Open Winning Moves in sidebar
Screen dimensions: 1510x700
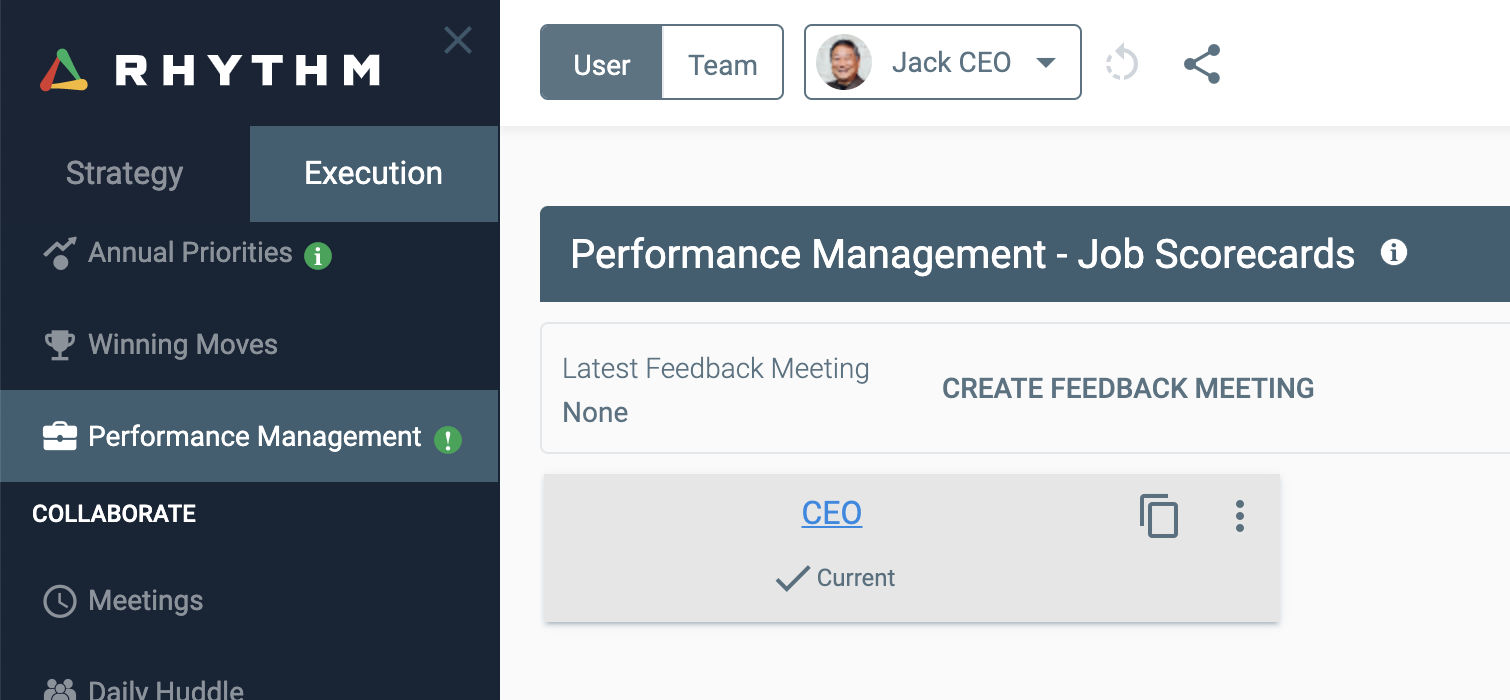click(x=182, y=345)
